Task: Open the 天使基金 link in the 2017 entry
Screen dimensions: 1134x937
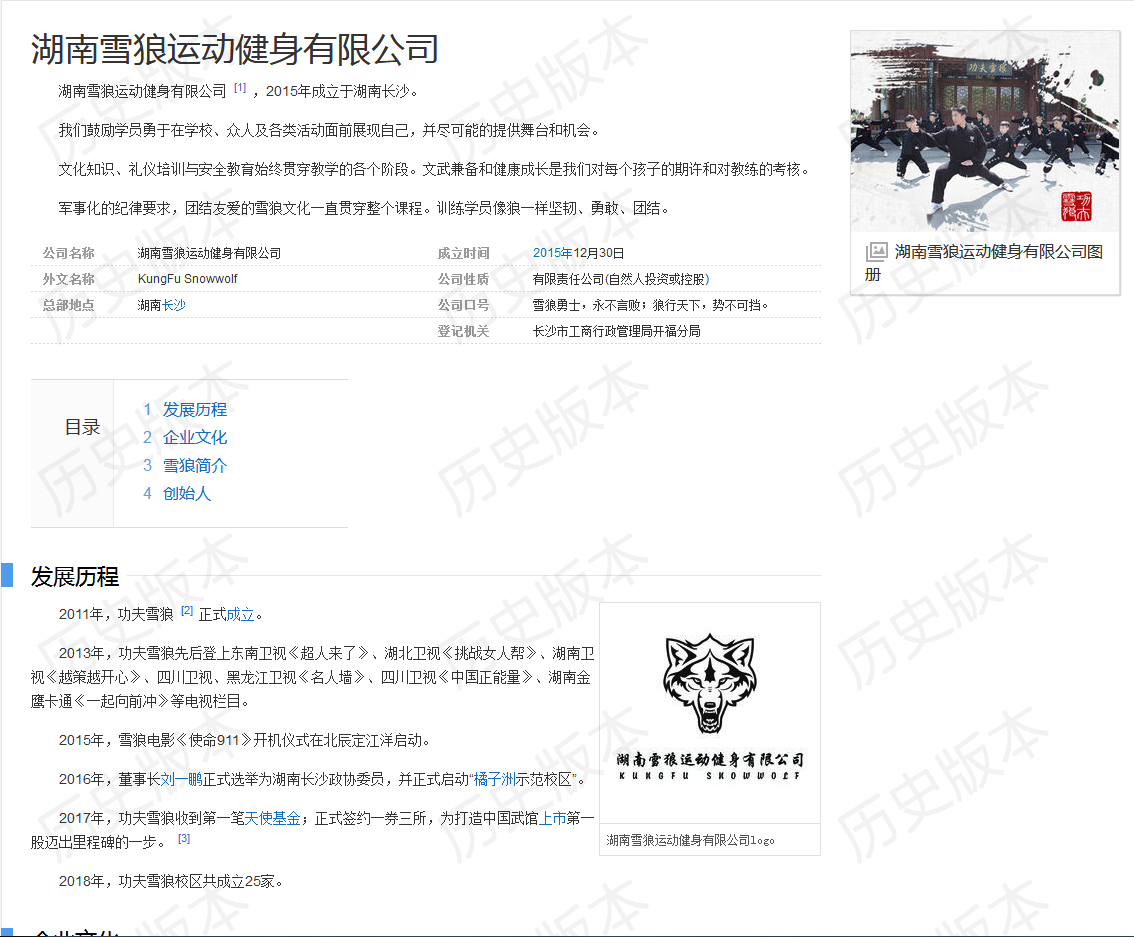Action: click(x=273, y=818)
